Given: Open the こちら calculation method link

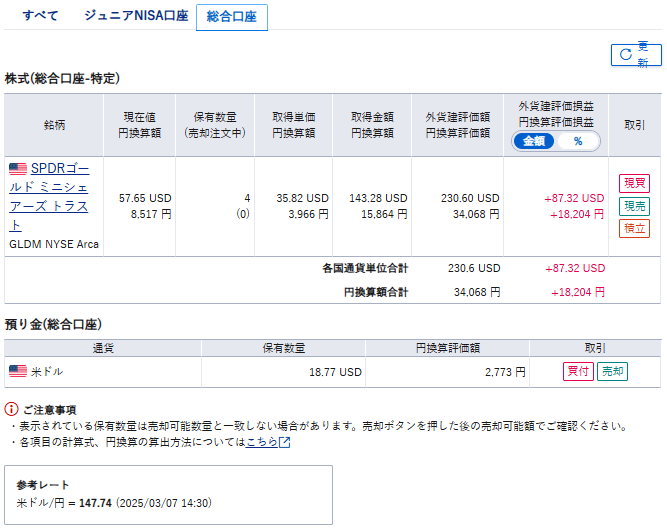Looking at the screenshot, I should click(x=262, y=442).
